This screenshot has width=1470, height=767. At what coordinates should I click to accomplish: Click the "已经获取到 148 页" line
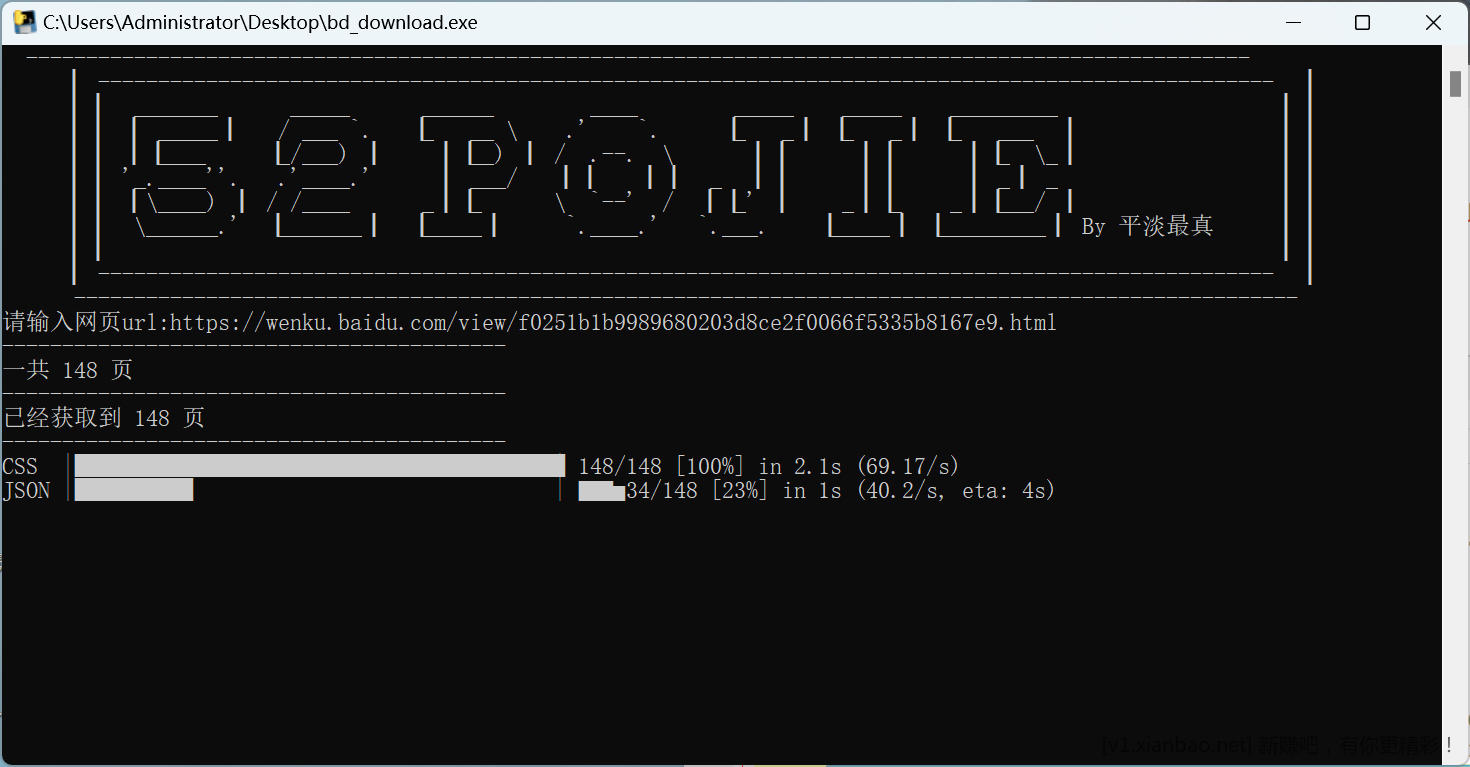[104, 418]
